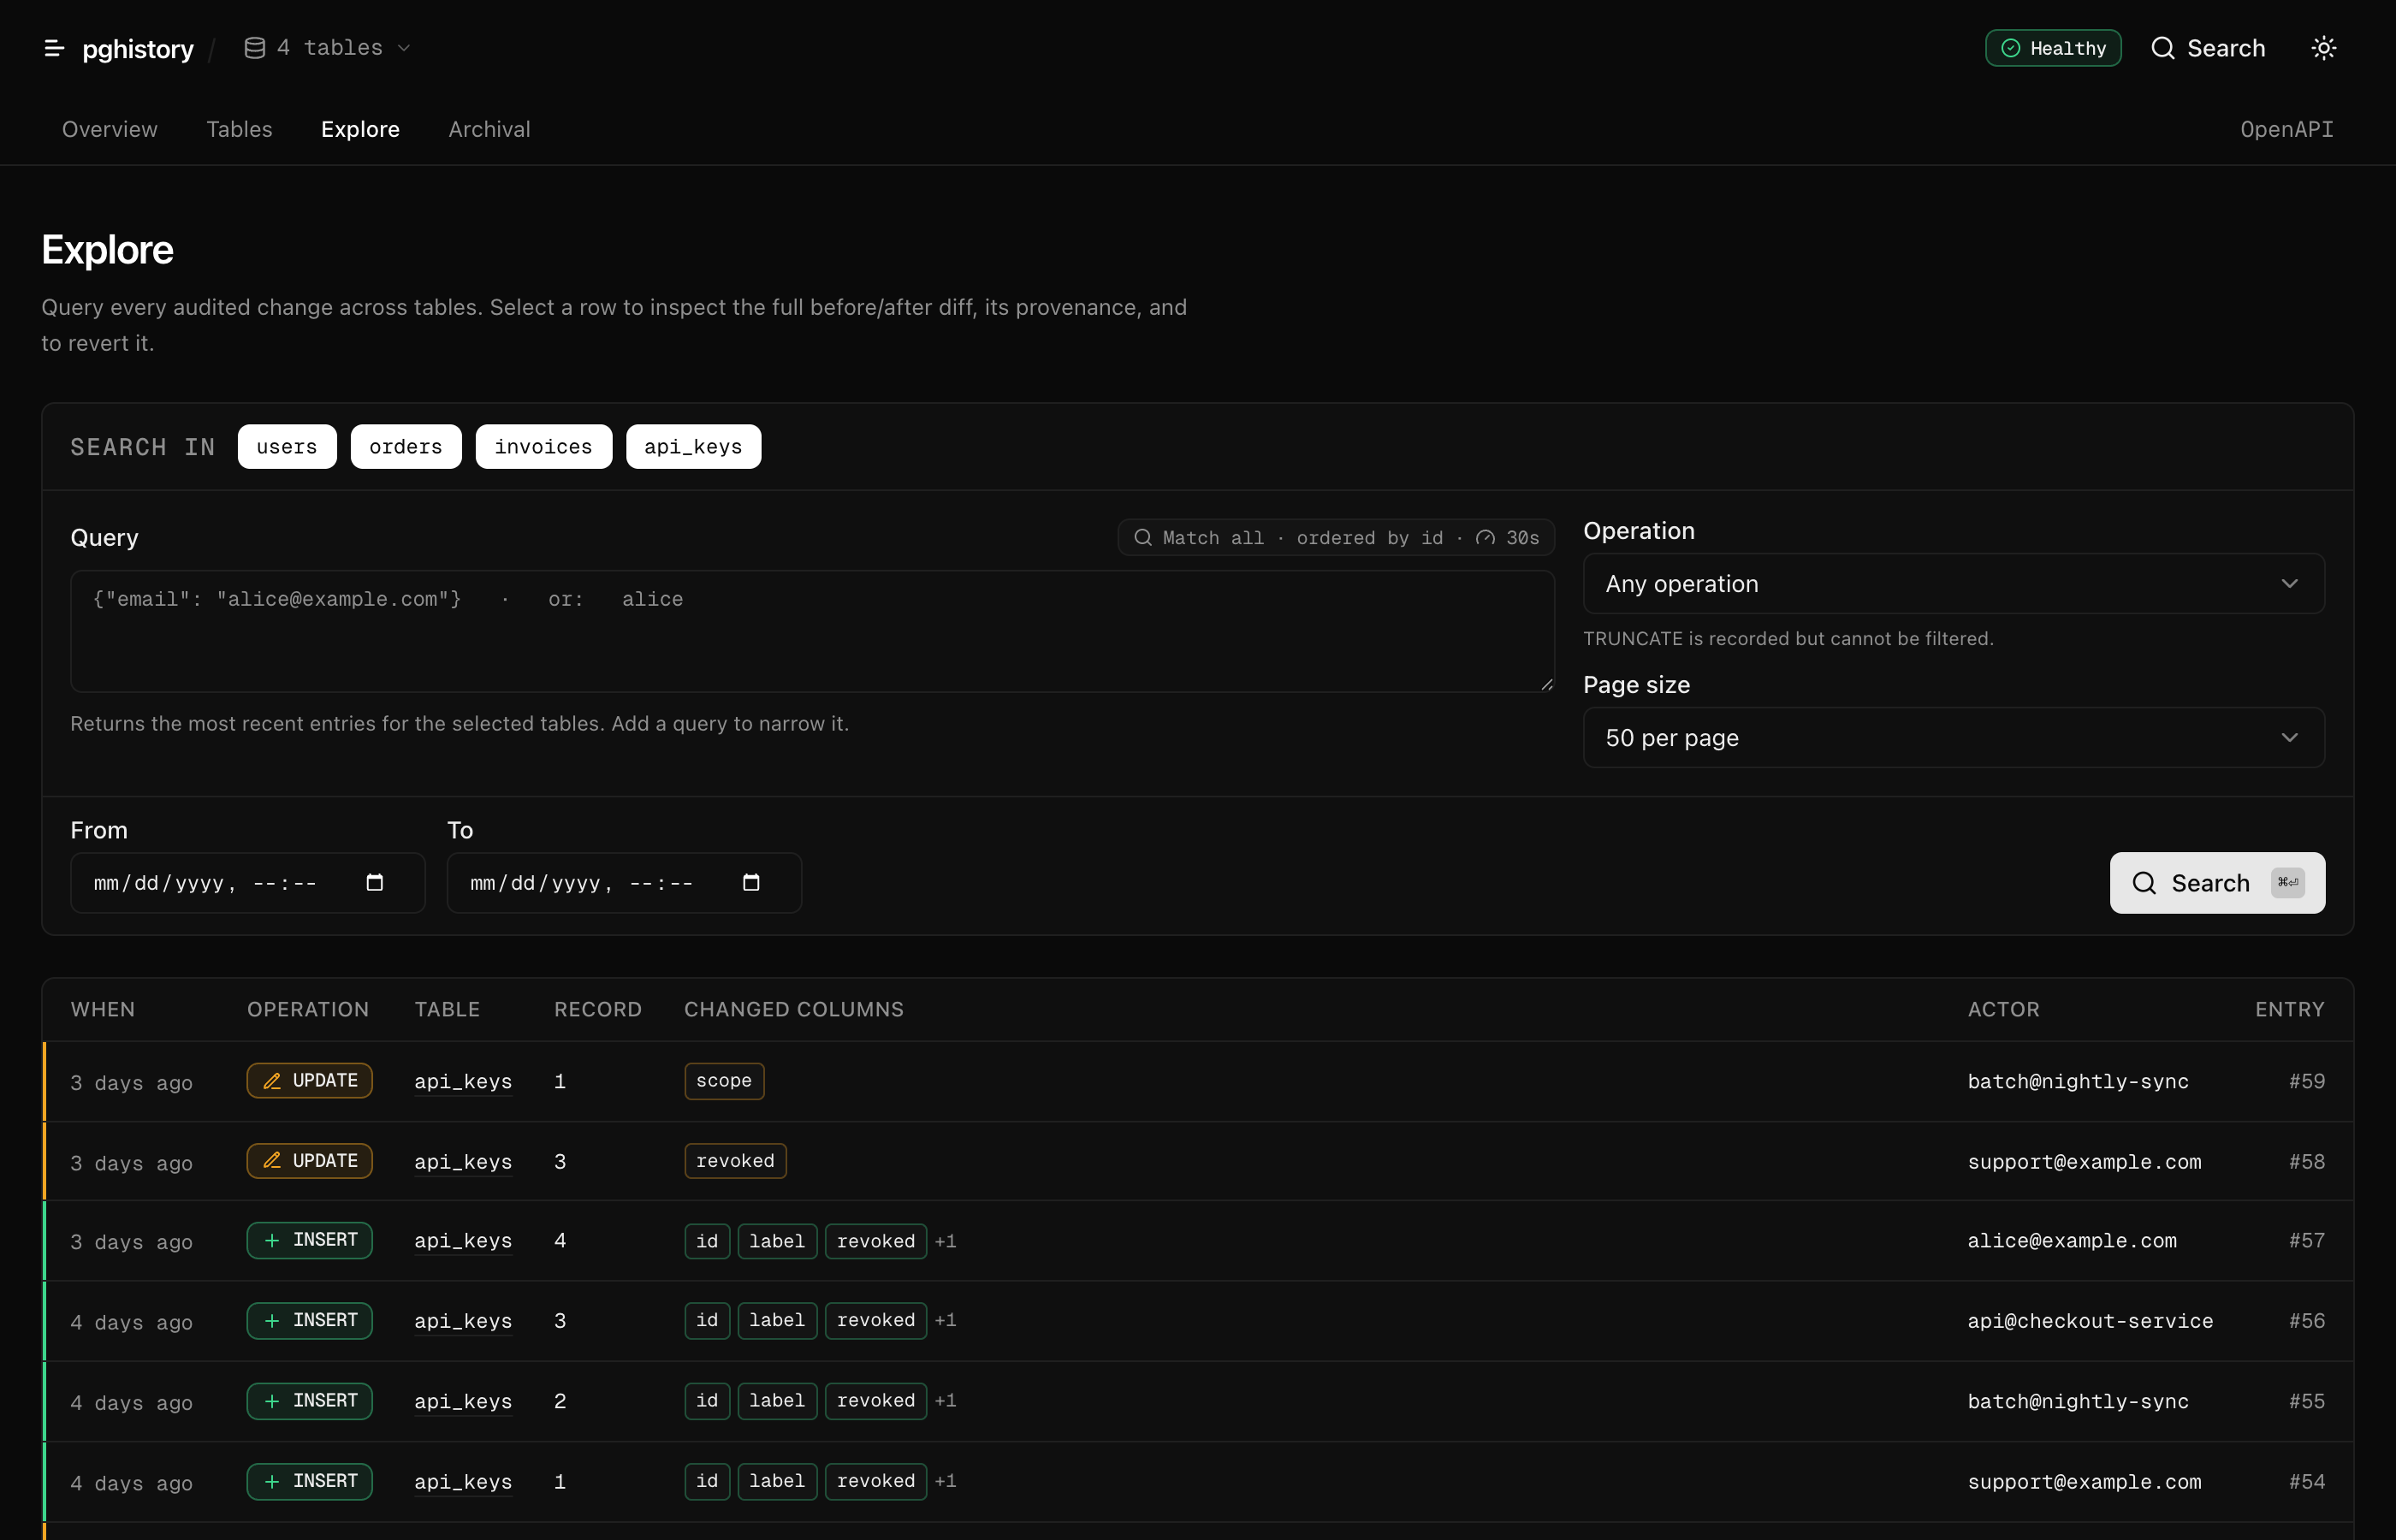This screenshot has width=2396, height=1540.
Task: Toggle the light/dark theme sun icon
Action: point(2324,48)
